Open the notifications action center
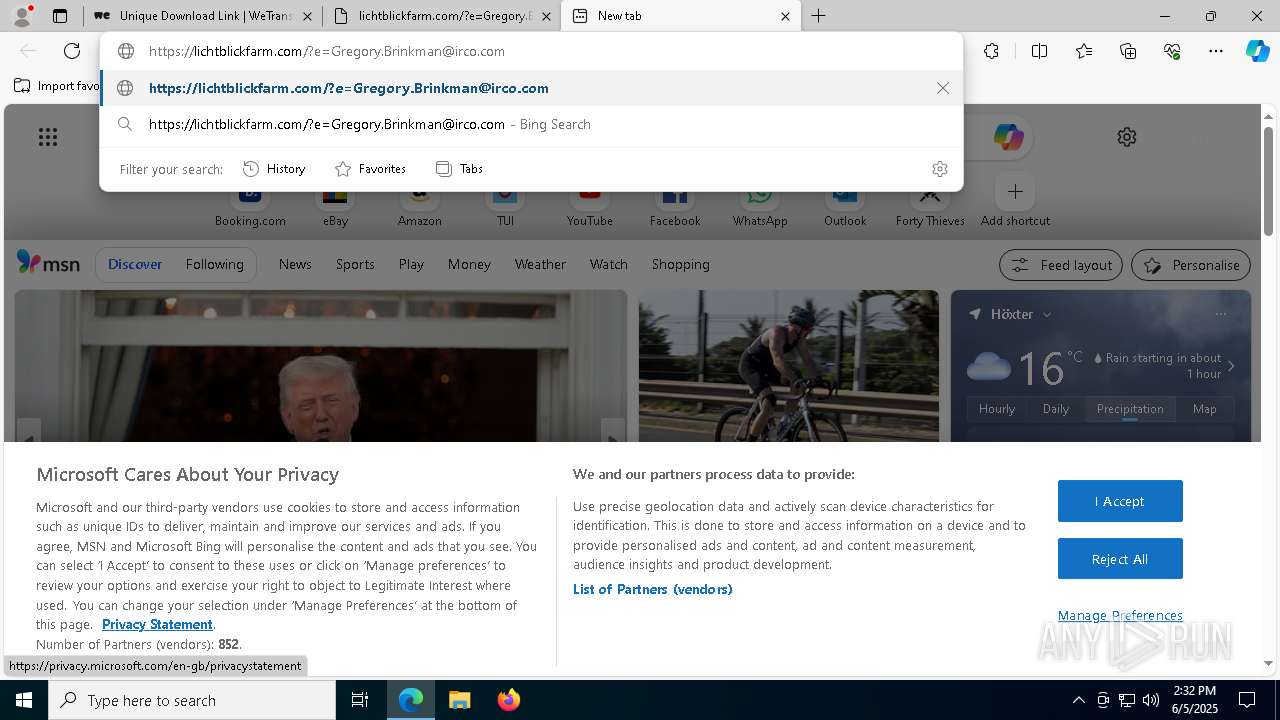Screen dimensions: 1280x720 1247,700
